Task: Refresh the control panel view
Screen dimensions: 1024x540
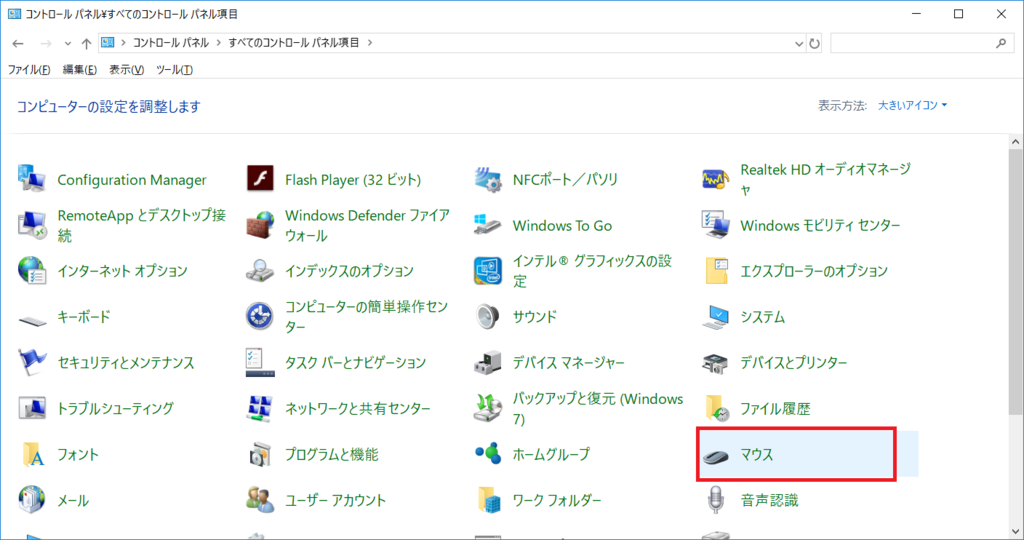Action: click(x=814, y=44)
